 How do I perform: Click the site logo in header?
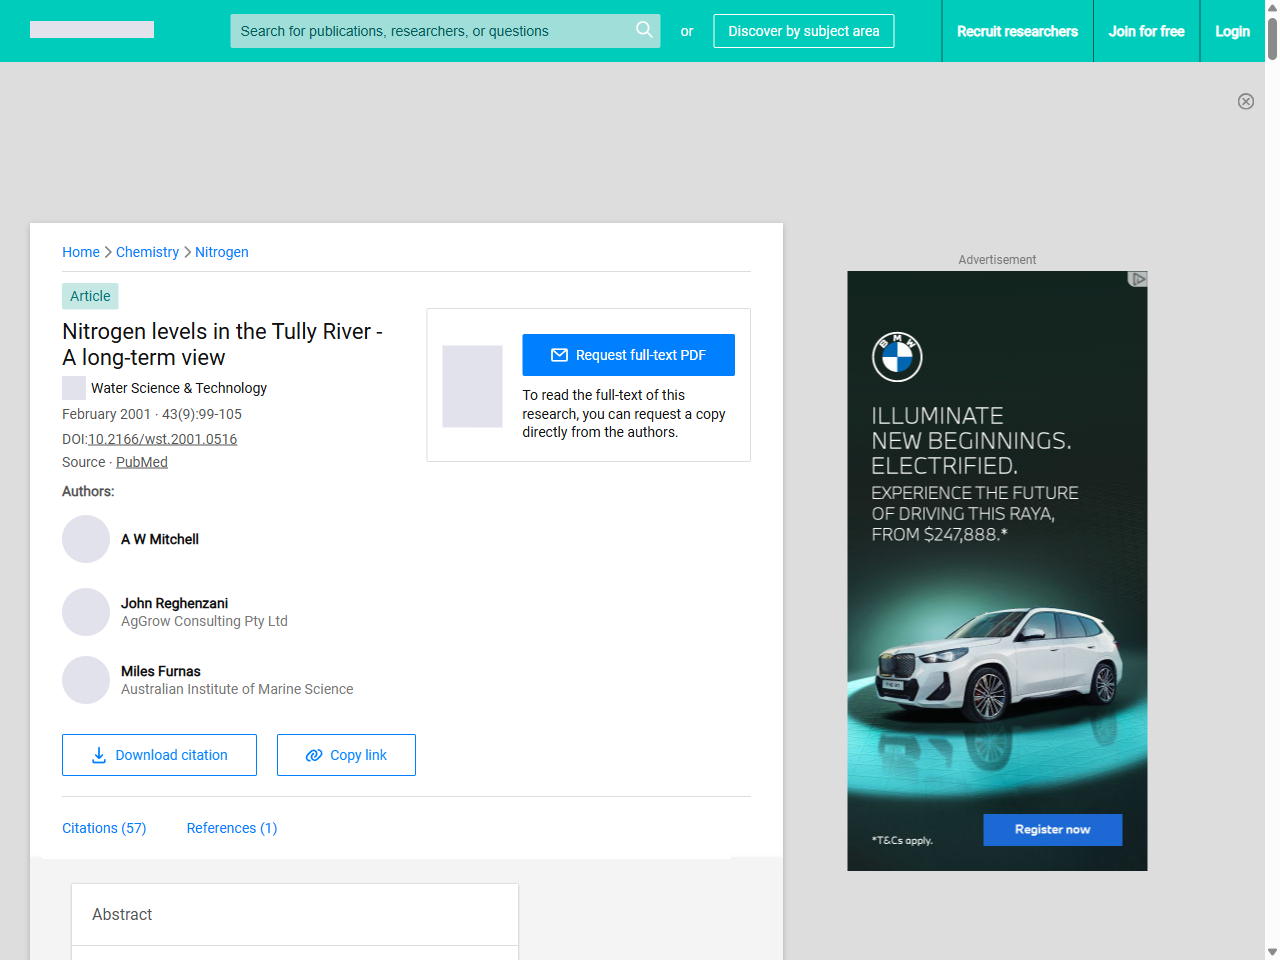tap(92, 30)
